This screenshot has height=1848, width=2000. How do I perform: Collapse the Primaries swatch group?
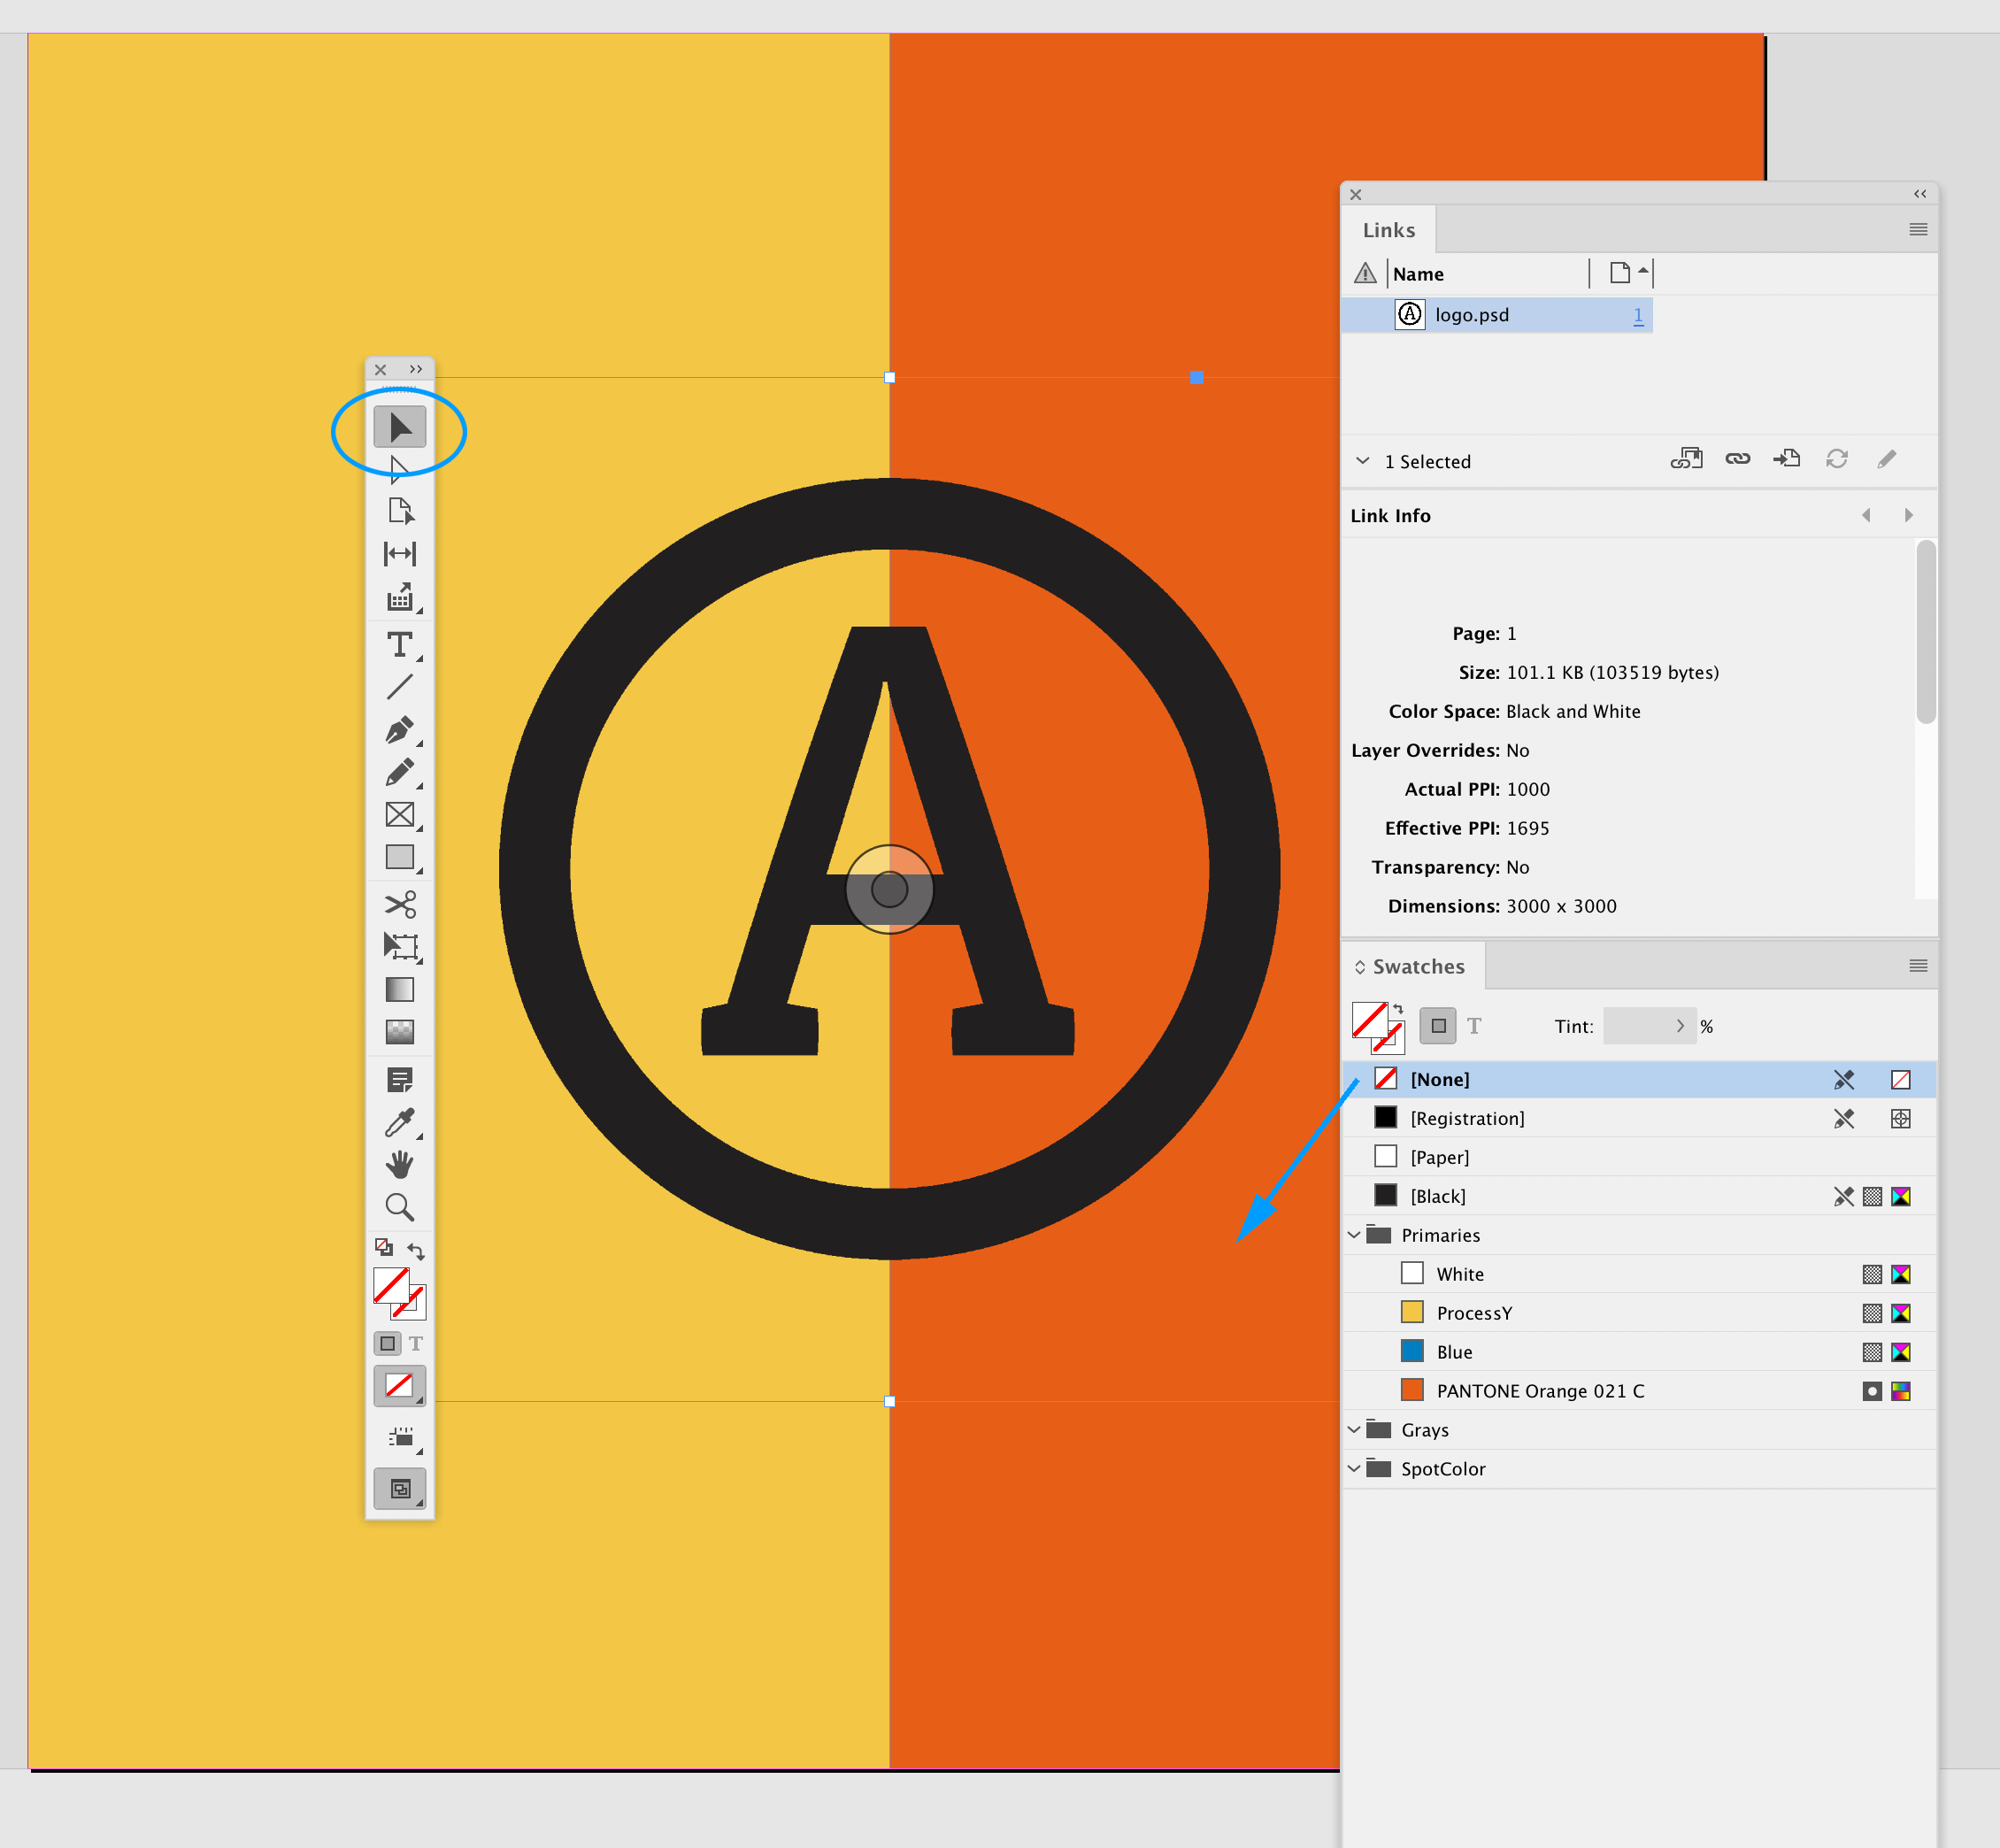pos(1355,1235)
